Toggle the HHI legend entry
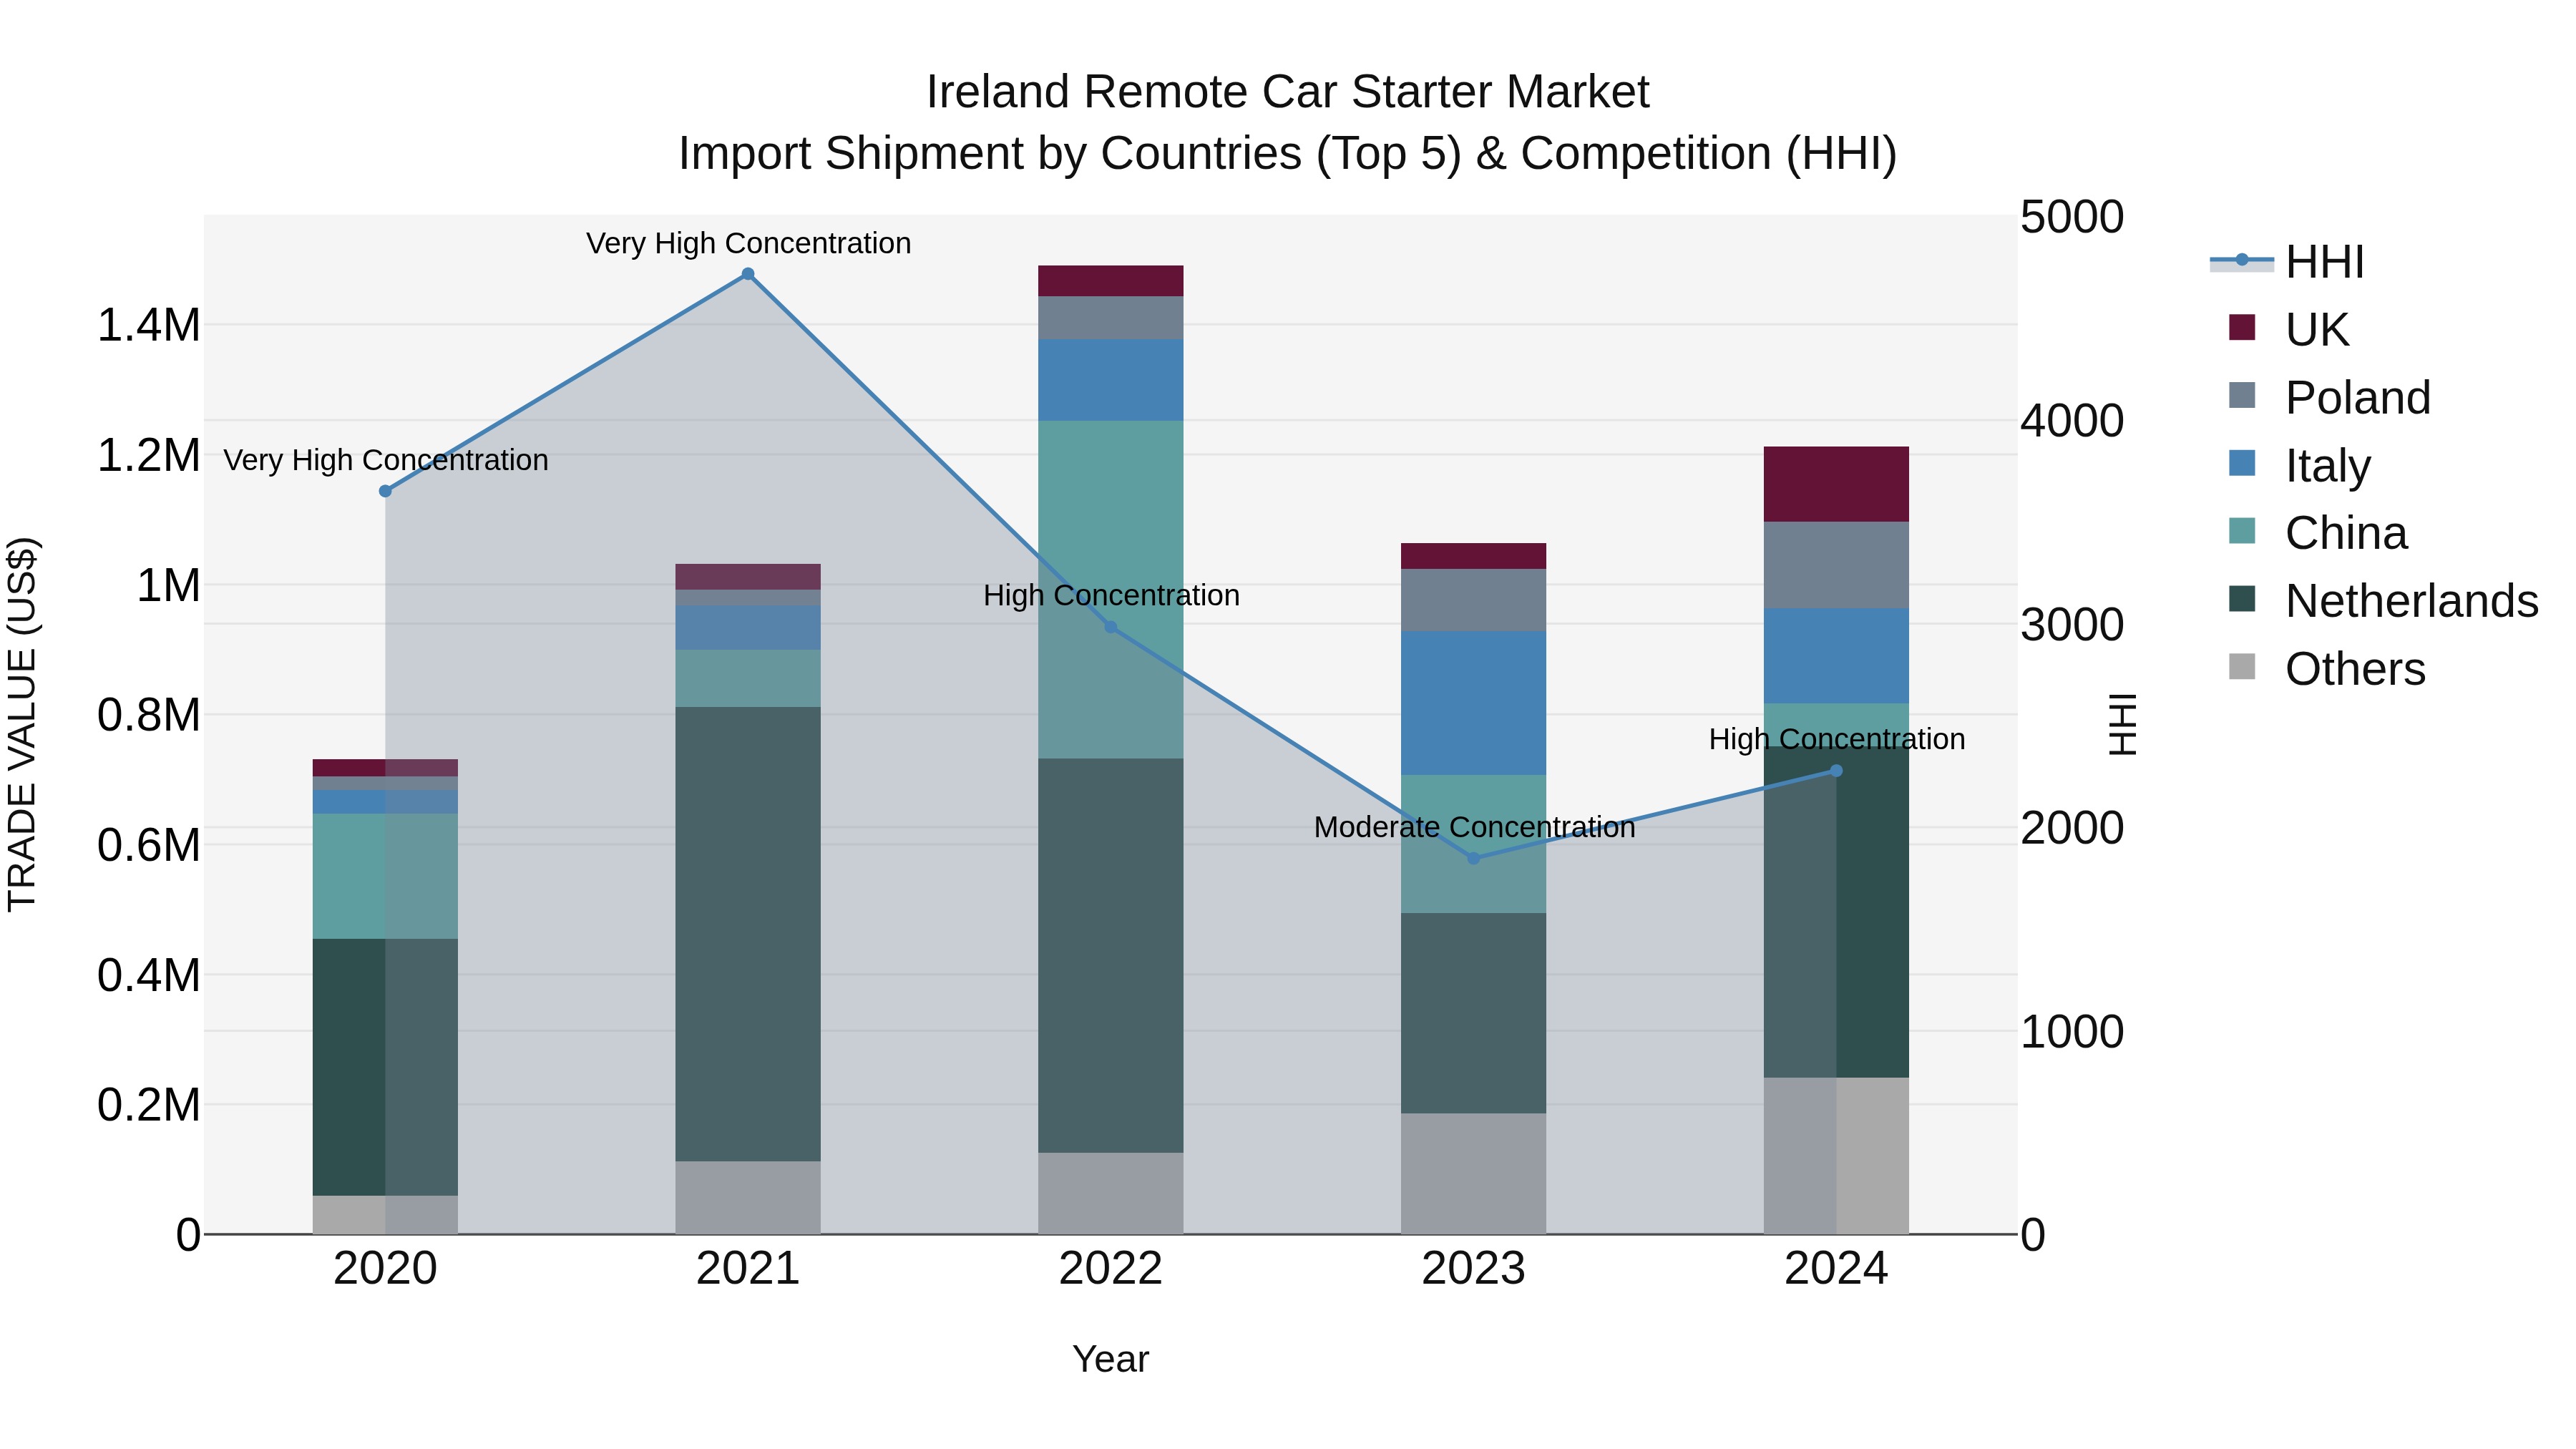Viewport: 2576px width, 1449px height. point(2287,262)
